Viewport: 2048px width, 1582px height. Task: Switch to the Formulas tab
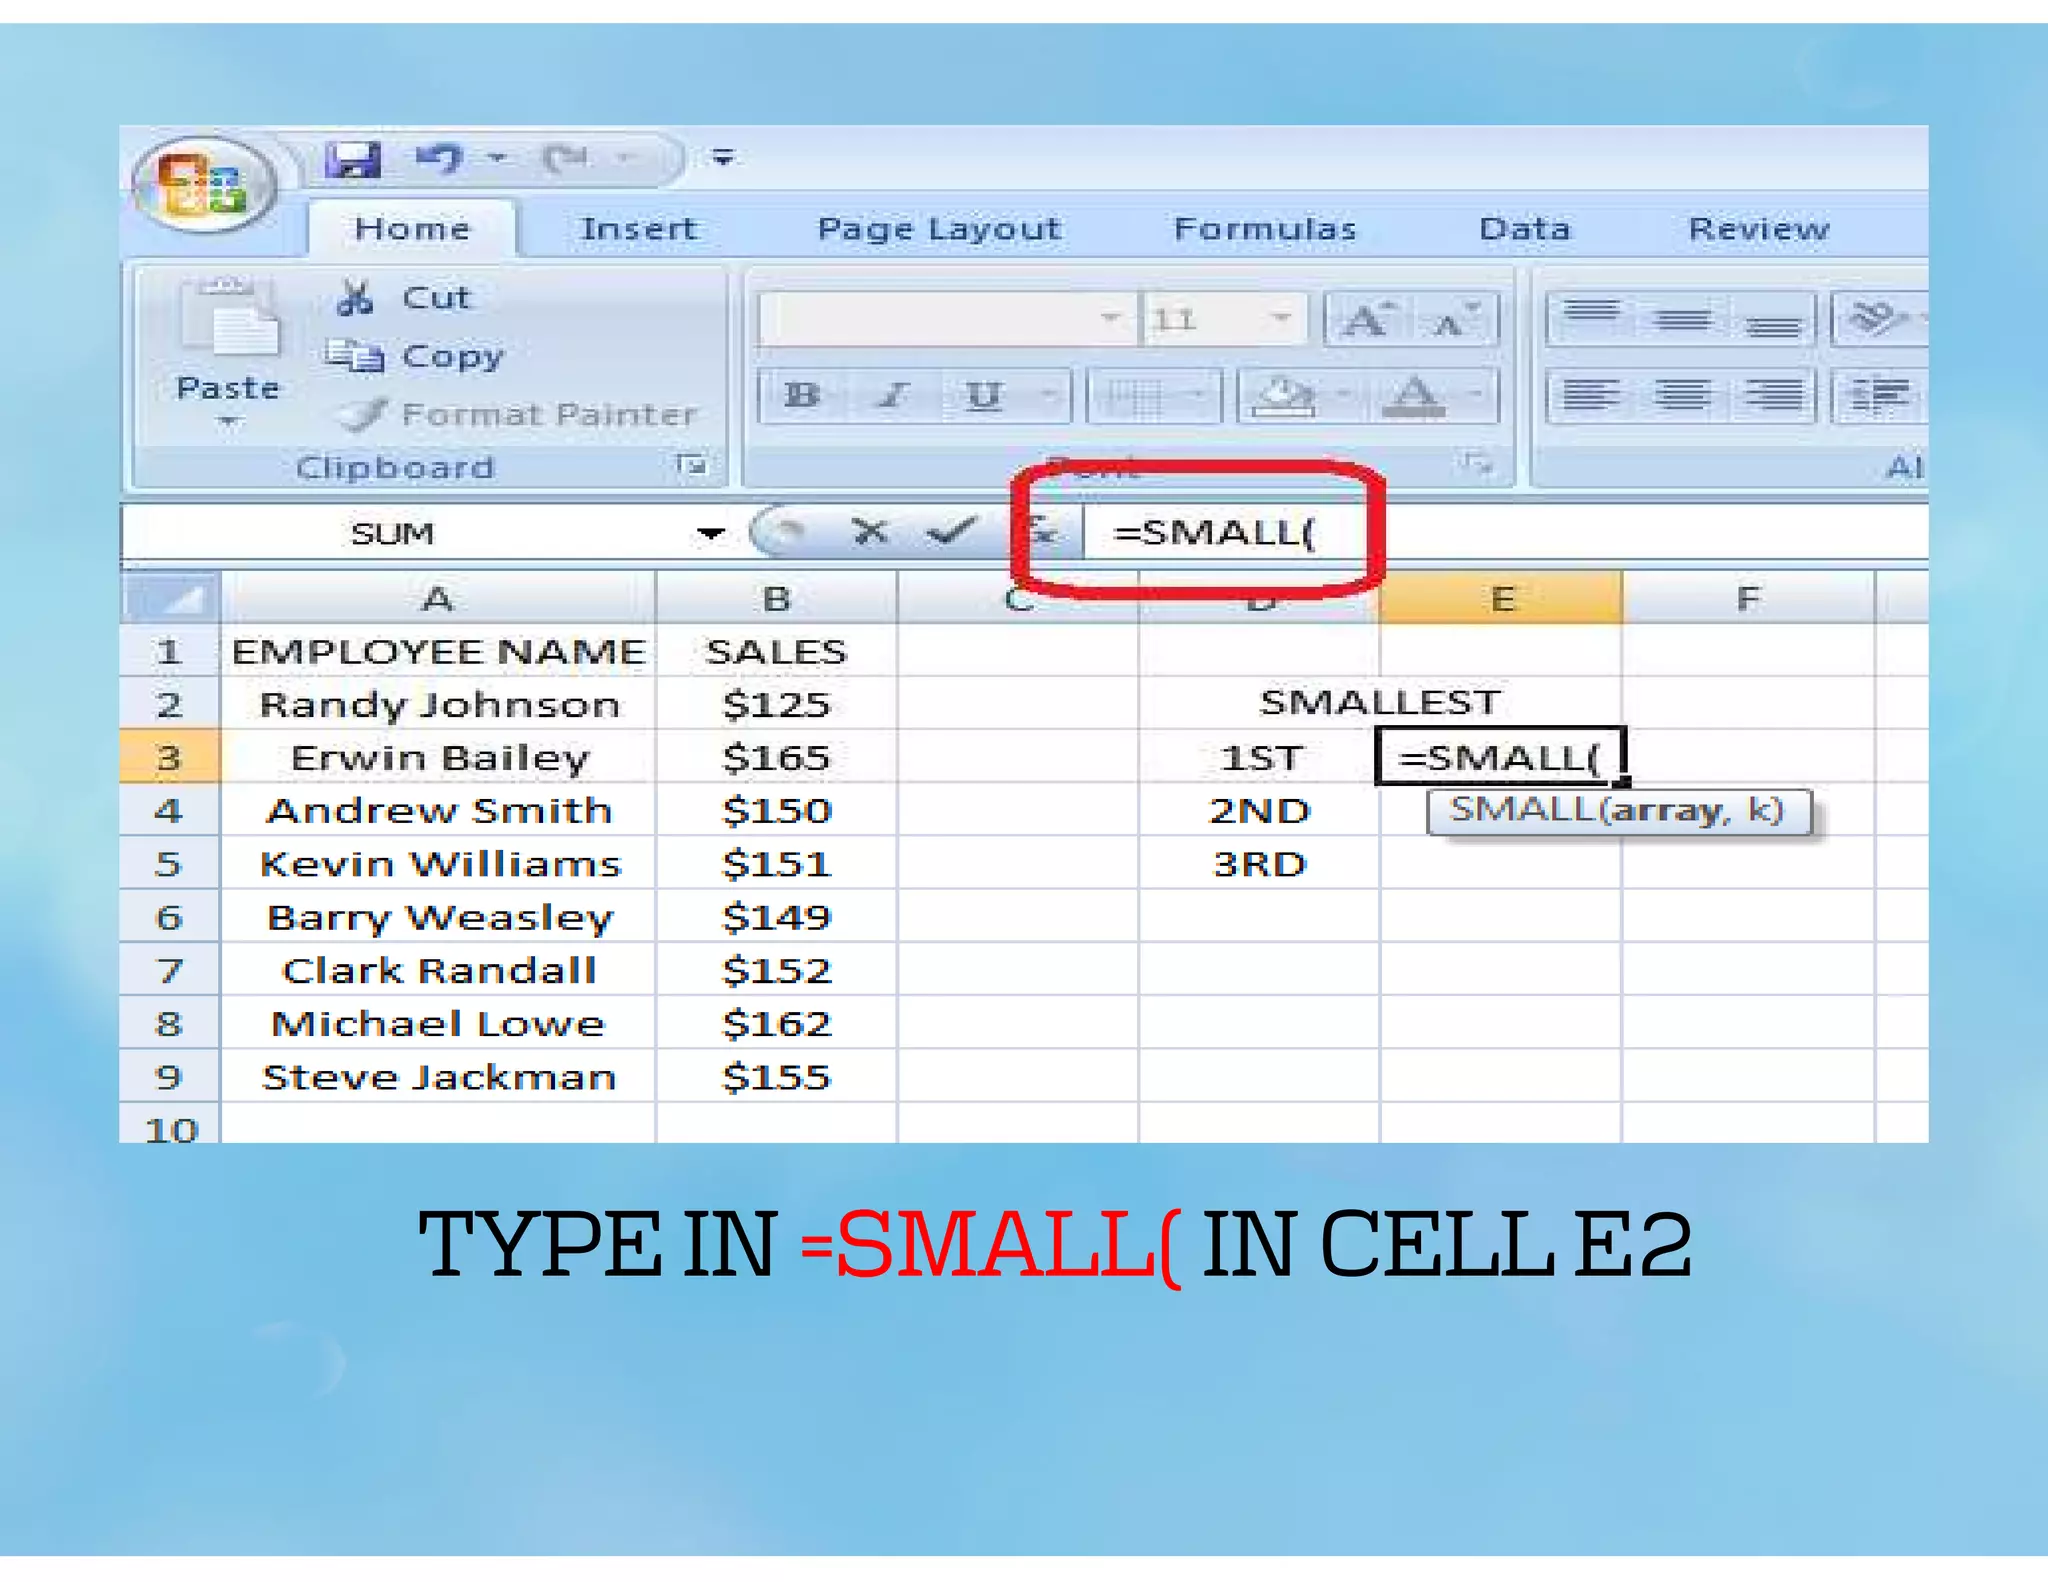(1264, 229)
